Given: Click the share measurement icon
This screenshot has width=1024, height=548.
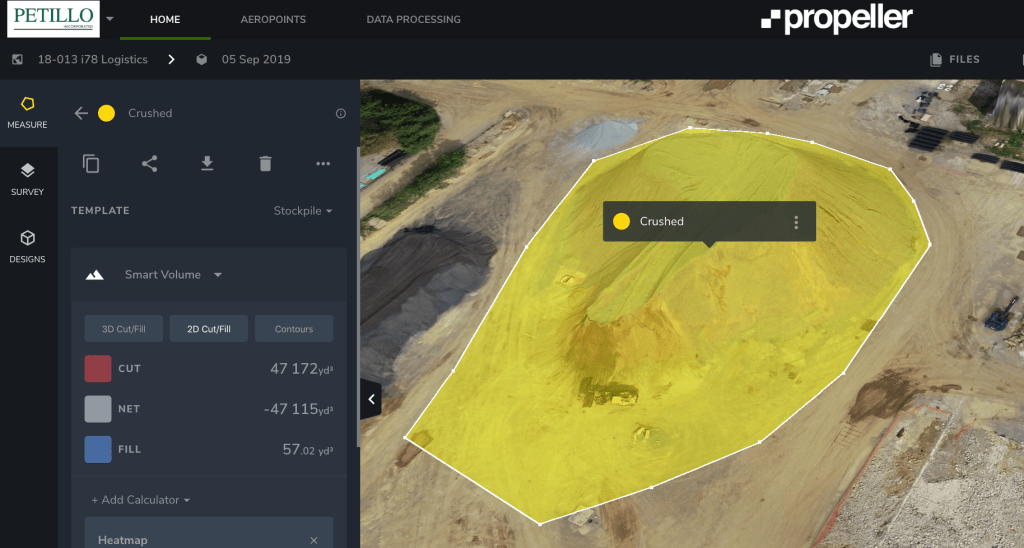Looking at the screenshot, I should pos(149,164).
